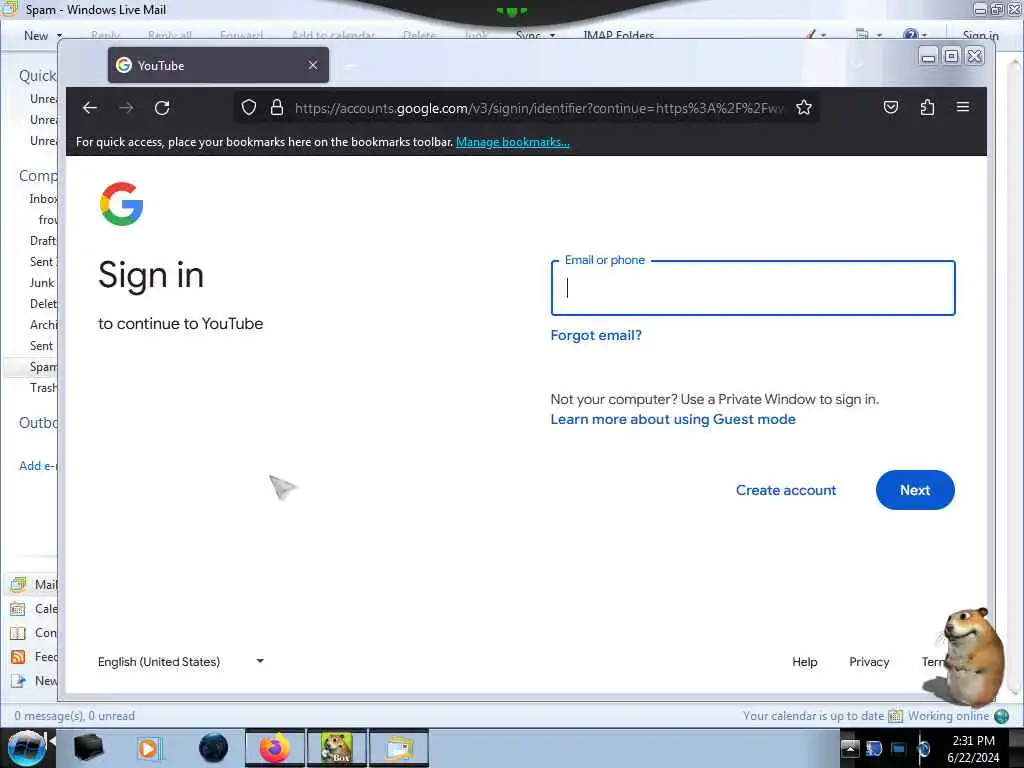
Task: Open the hamster Box taskbar application
Action: tap(337, 748)
